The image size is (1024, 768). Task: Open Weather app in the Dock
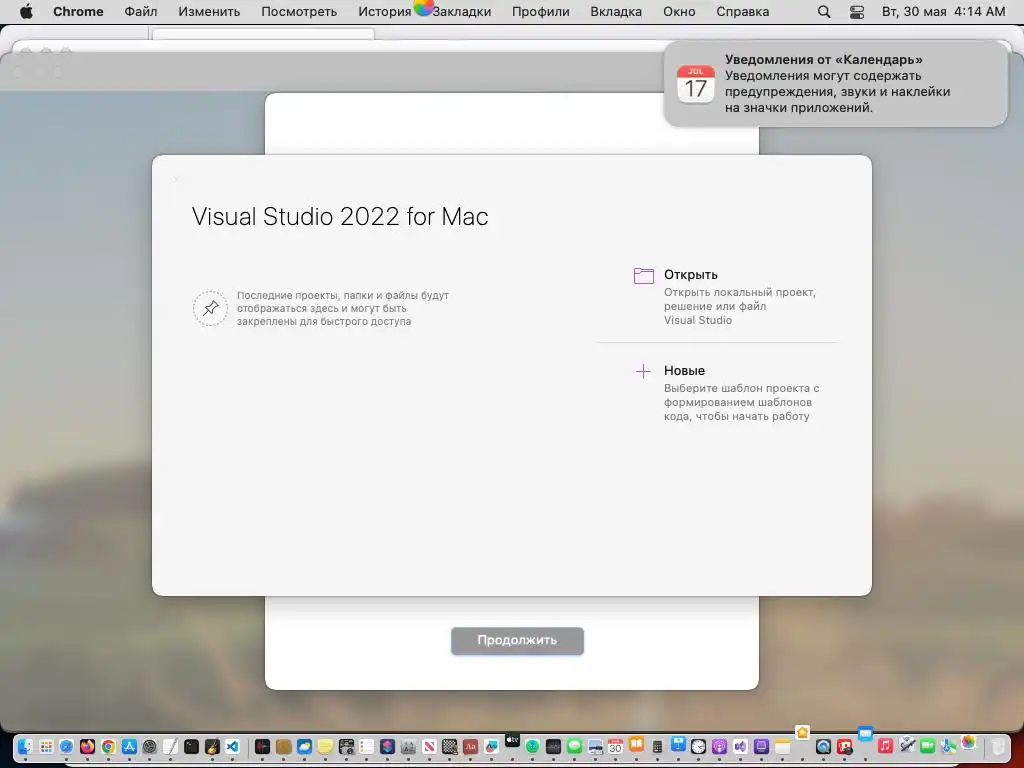[x=304, y=746]
